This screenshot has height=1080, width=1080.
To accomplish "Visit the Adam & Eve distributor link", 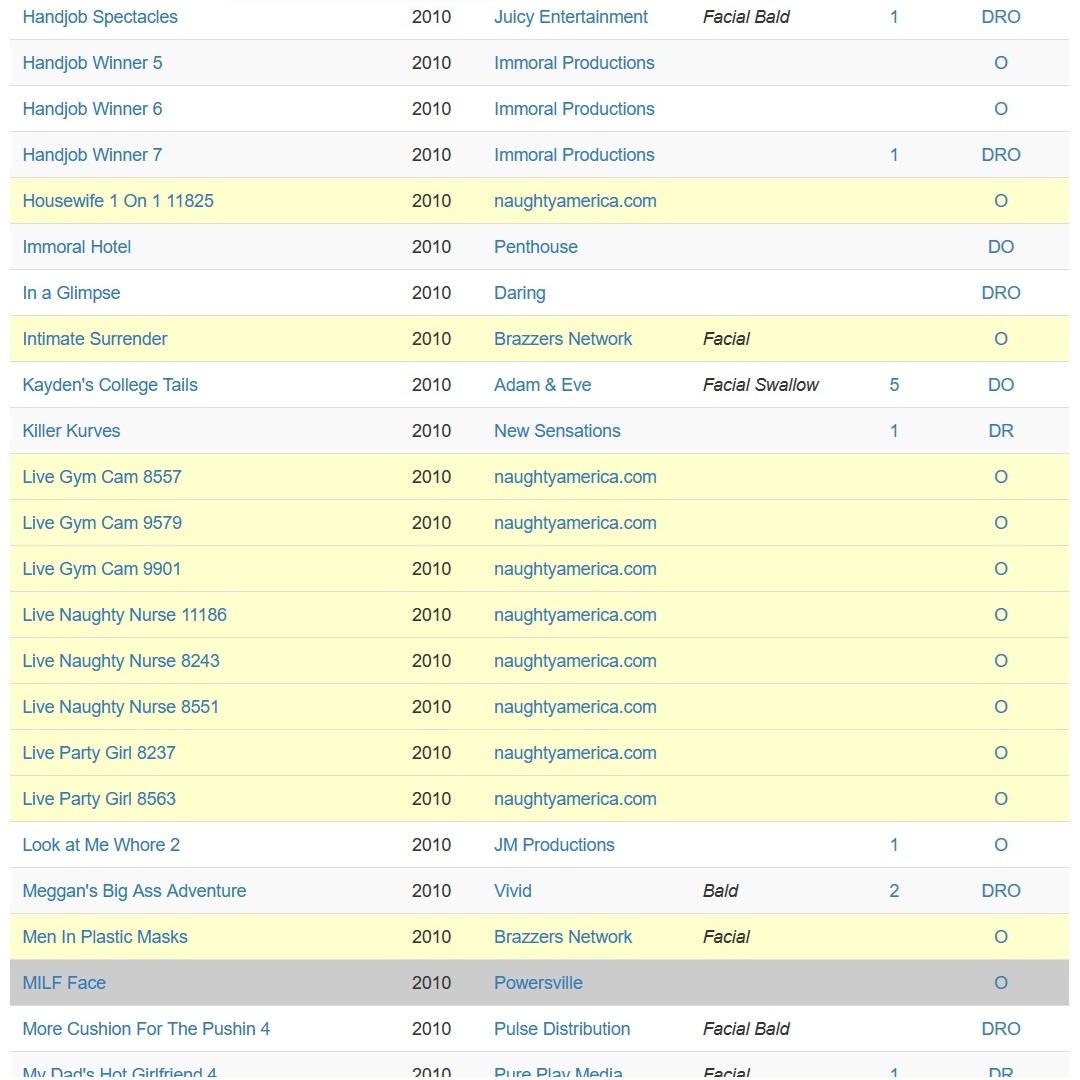I will point(542,385).
